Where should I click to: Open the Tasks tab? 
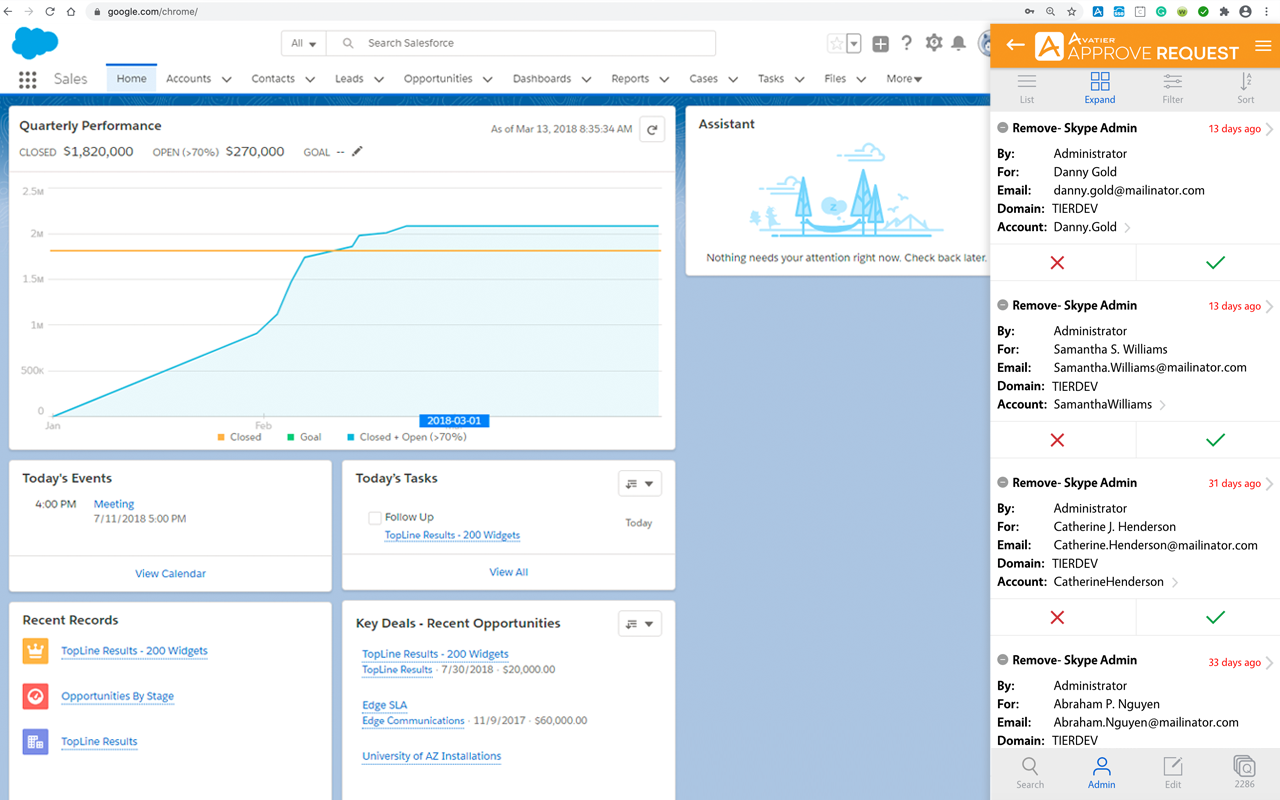pos(771,79)
